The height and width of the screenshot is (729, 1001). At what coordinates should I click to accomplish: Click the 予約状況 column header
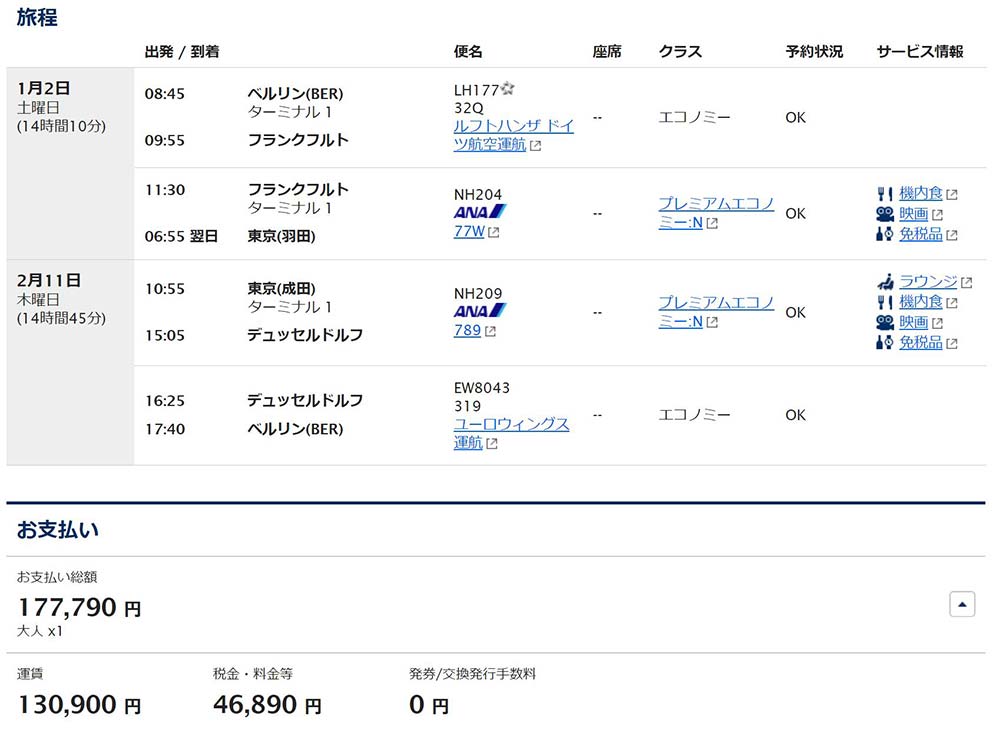[814, 51]
